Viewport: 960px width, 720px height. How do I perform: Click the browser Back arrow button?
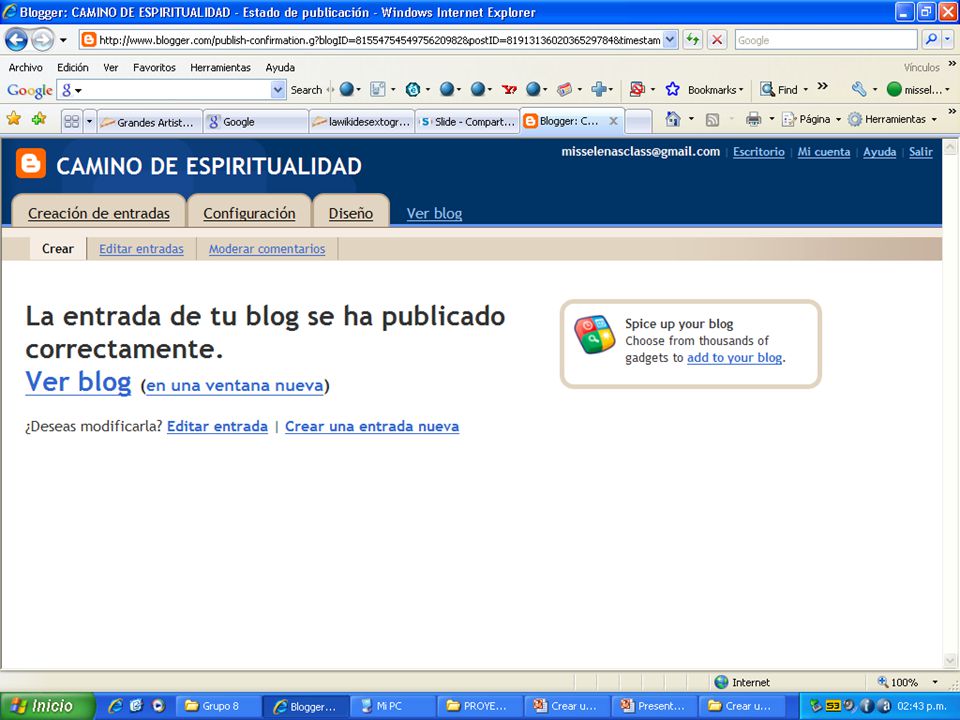17,40
